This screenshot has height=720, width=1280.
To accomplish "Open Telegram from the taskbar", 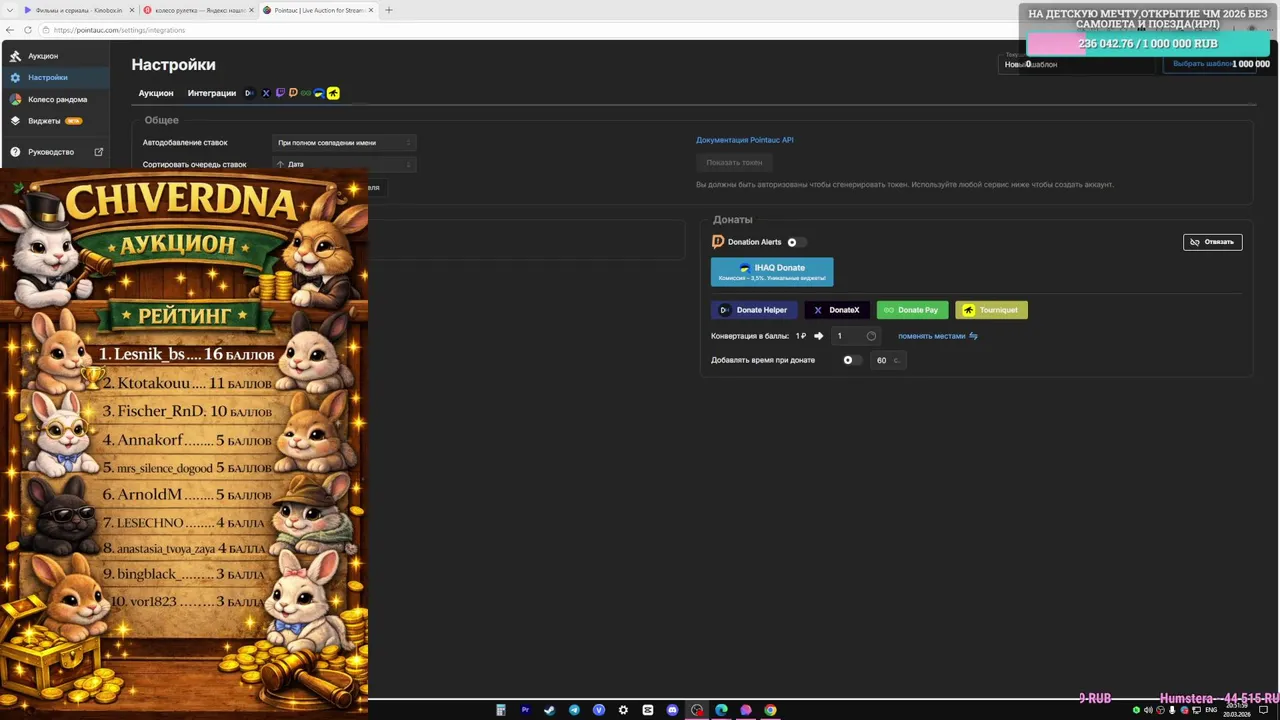I will coord(574,710).
